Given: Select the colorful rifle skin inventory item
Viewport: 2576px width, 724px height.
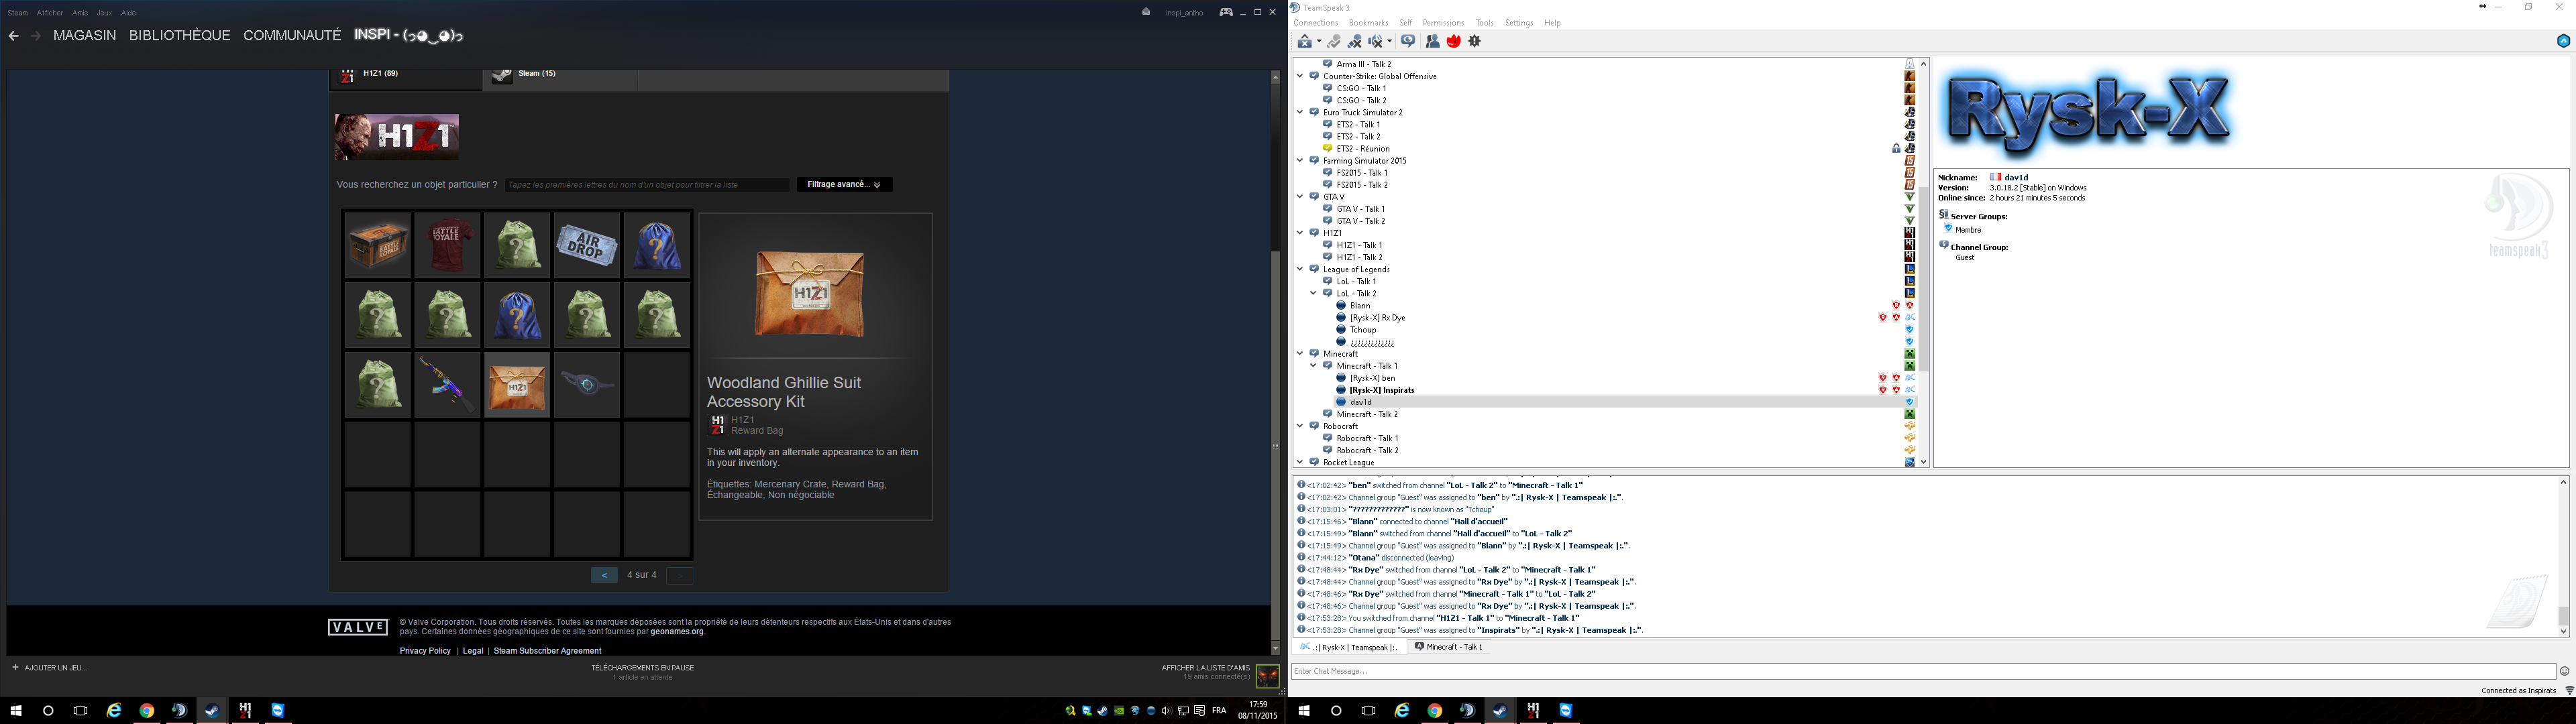Looking at the screenshot, I should [447, 385].
